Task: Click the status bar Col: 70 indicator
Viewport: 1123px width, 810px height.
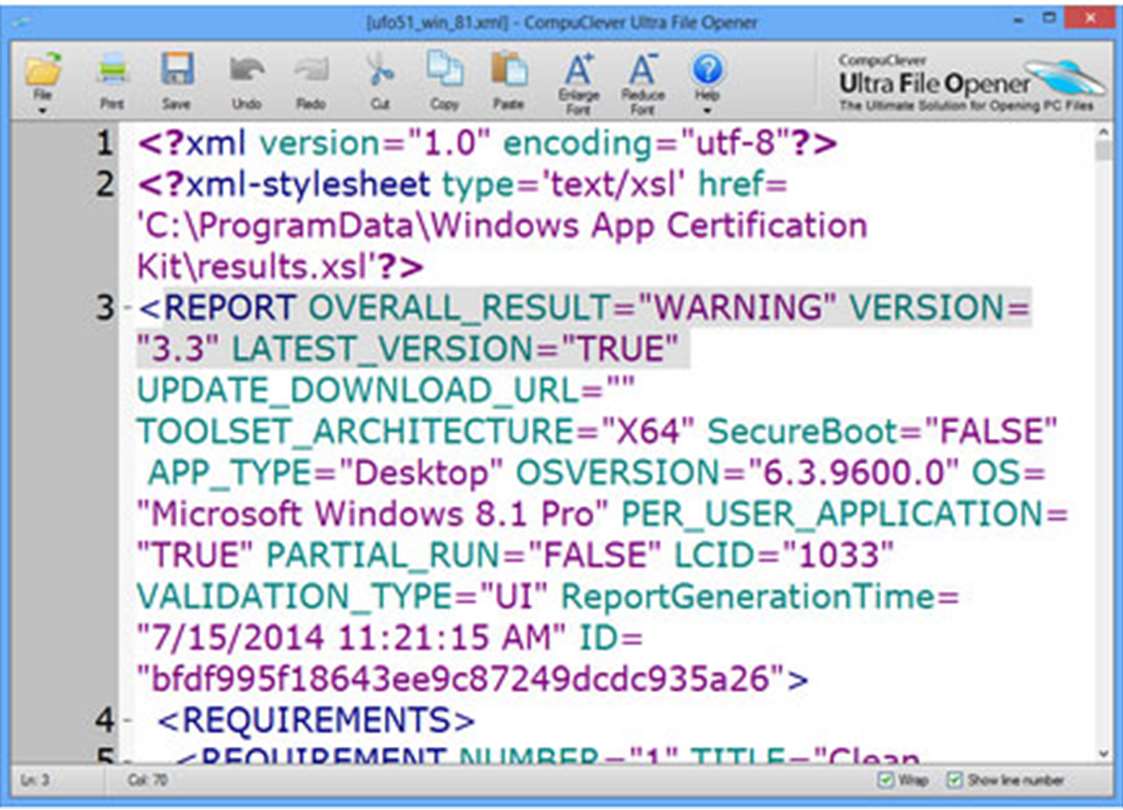Action: [x=148, y=779]
